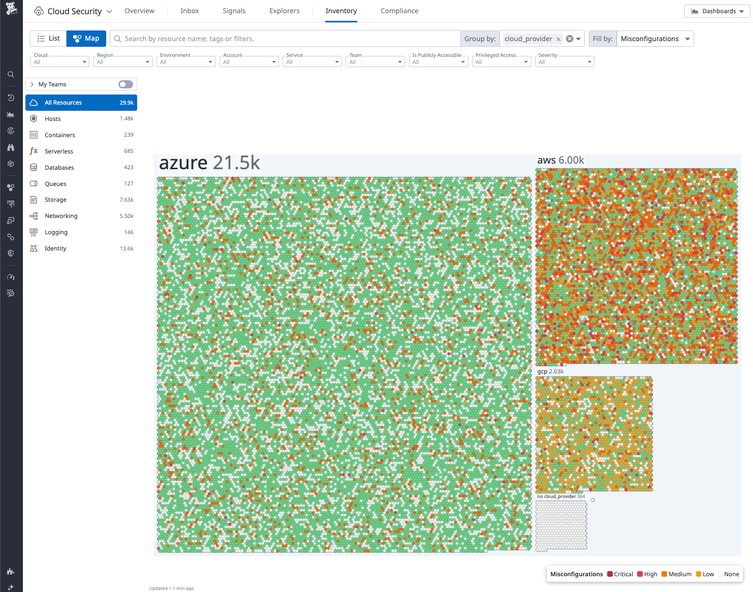The width and height of the screenshot is (753, 592).
Task: Select the Hosts hexagon icon
Action: pos(34,119)
